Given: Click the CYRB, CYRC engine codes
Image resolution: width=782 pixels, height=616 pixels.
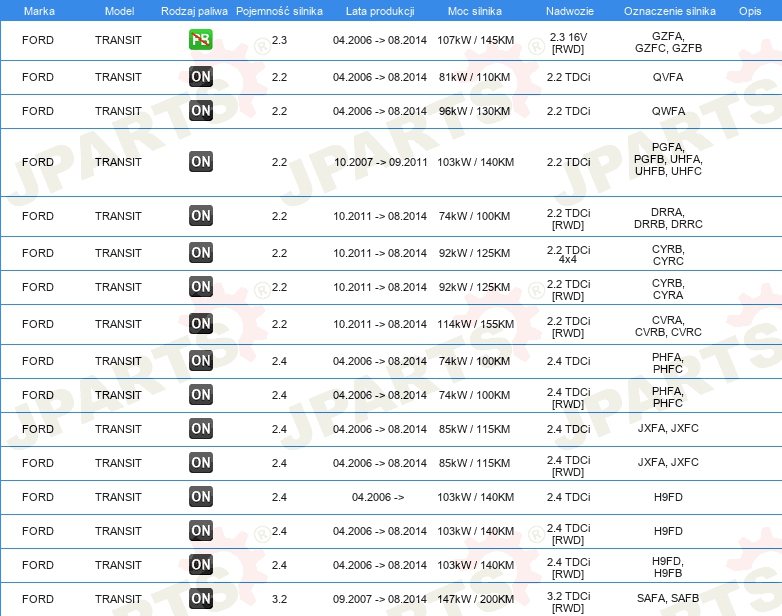Looking at the screenshot, I should pos(668,255).
